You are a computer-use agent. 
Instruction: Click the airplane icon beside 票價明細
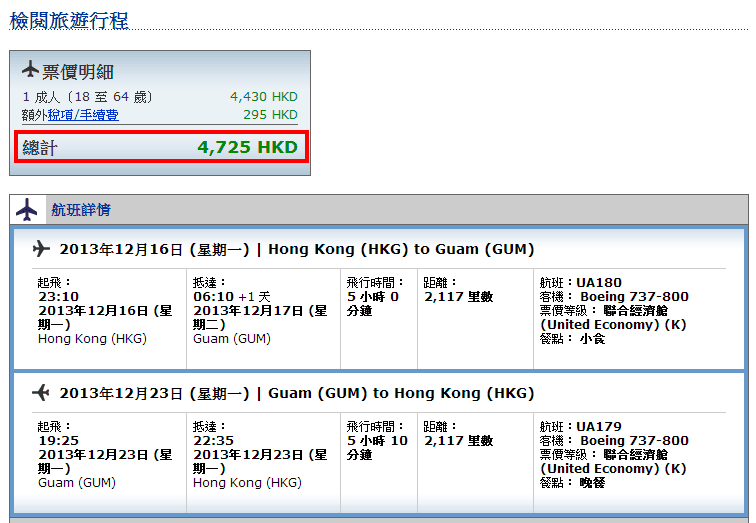[30, 70]
